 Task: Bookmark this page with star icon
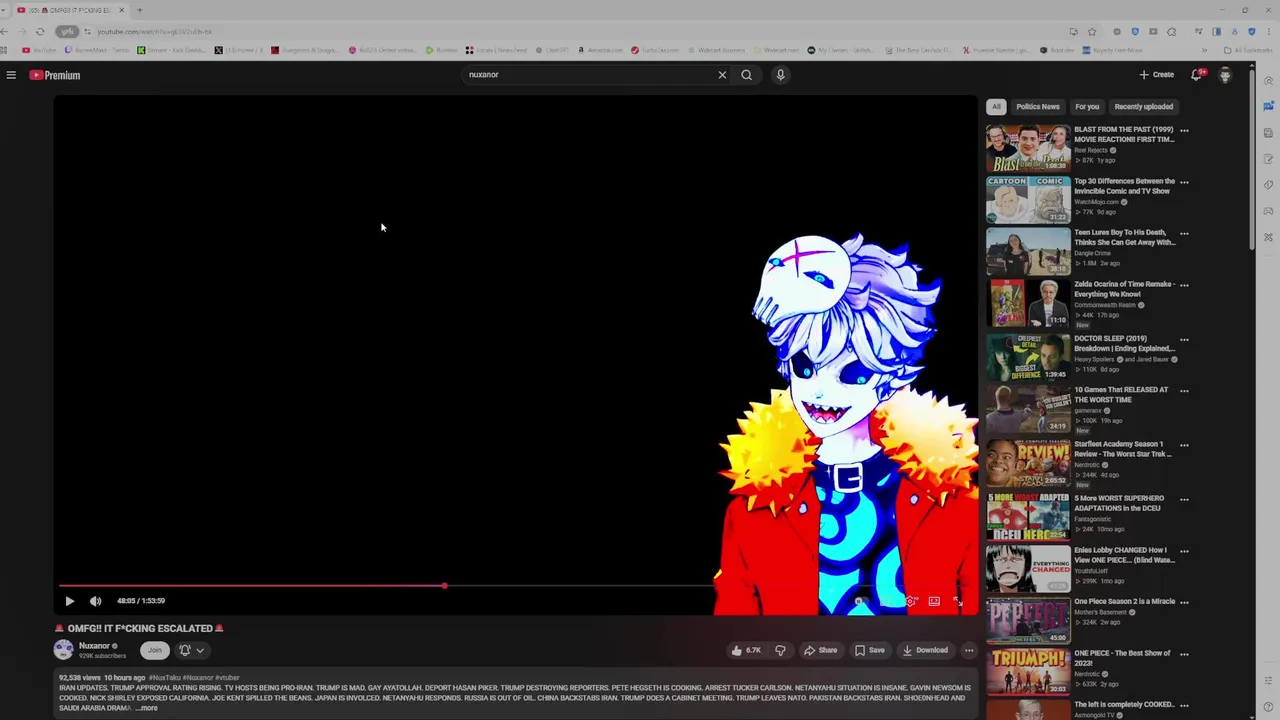tap(1092, 32)
